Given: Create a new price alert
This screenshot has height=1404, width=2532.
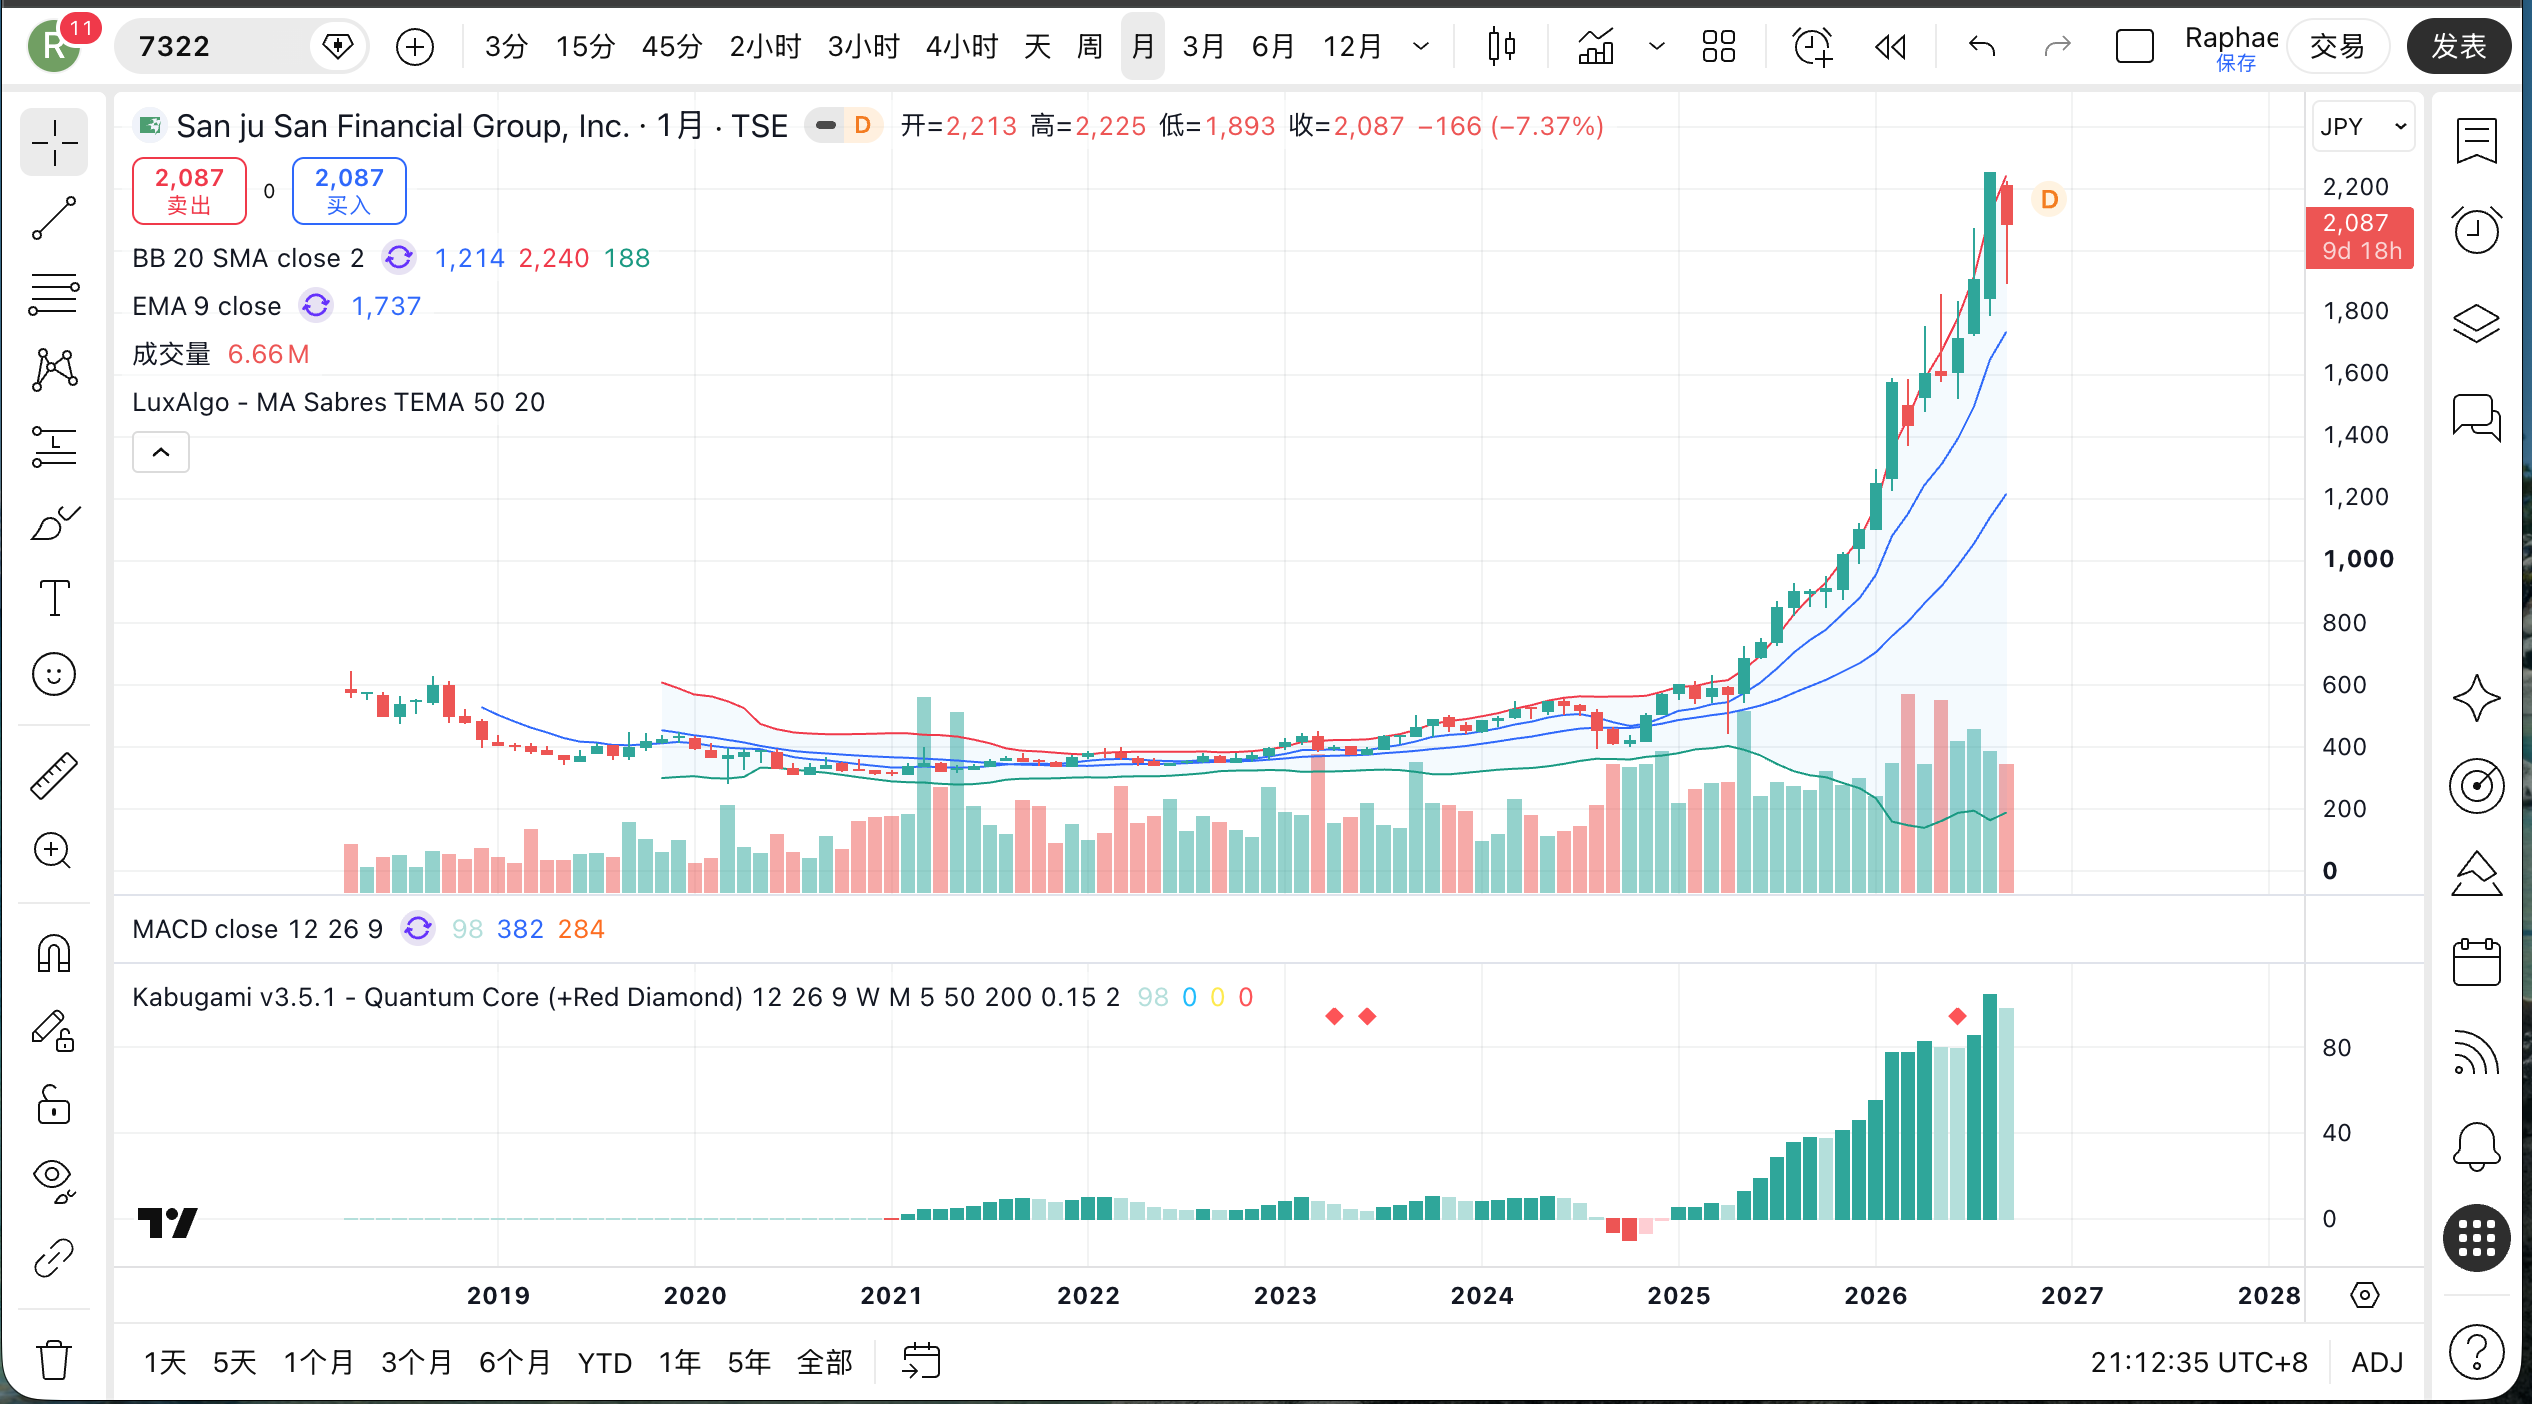Looking at the screenshot, I should tap(1812, 46).
